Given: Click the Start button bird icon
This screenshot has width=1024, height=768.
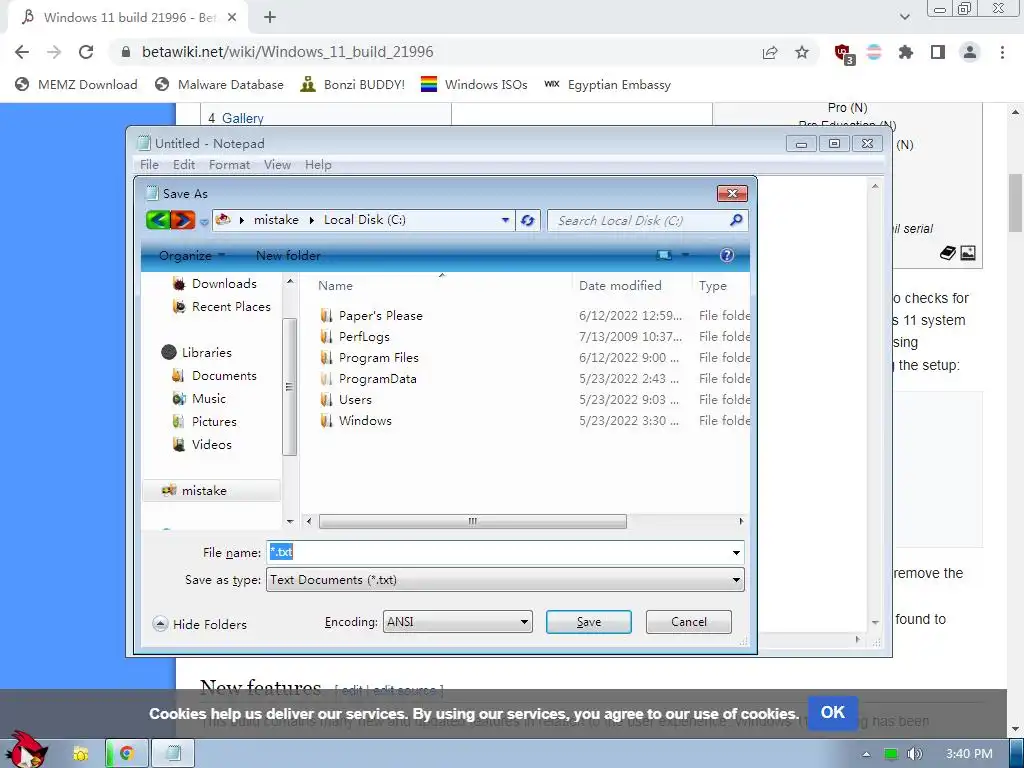Looking at the screenshot, I should [25, 750].
